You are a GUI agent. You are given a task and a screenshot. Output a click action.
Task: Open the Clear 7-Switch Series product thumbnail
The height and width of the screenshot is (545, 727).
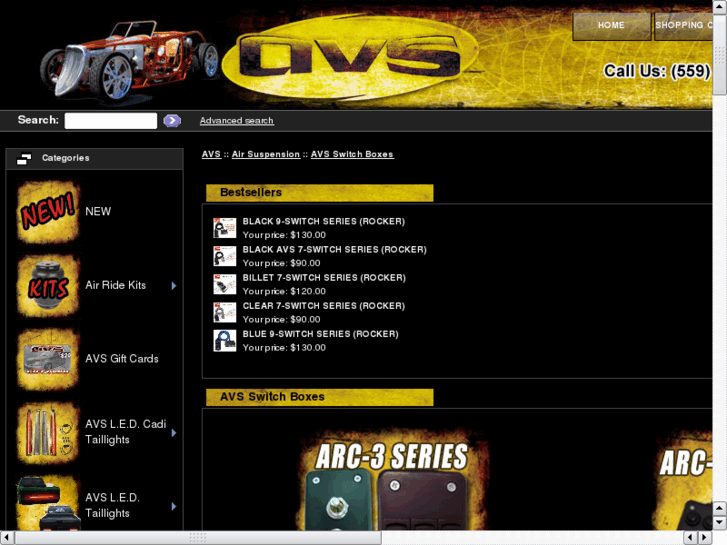coord(225,313)
